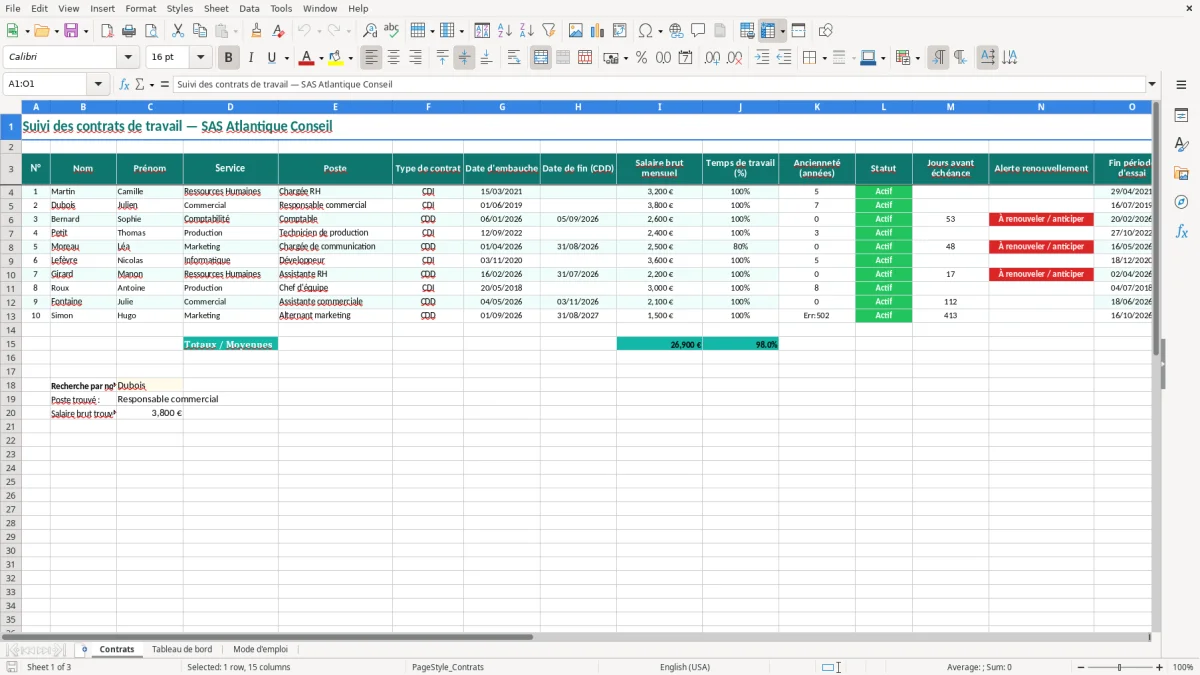Click Format as Percent icon
This screenshot has width=1200, height=675.
coord(641,58)
